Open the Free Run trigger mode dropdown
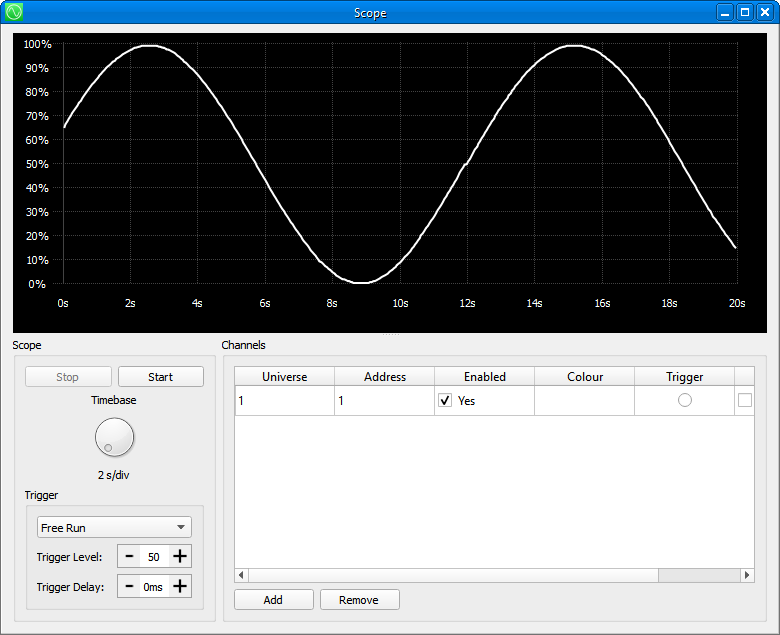Screen dimensions: 780x635 tap(114, 527)
